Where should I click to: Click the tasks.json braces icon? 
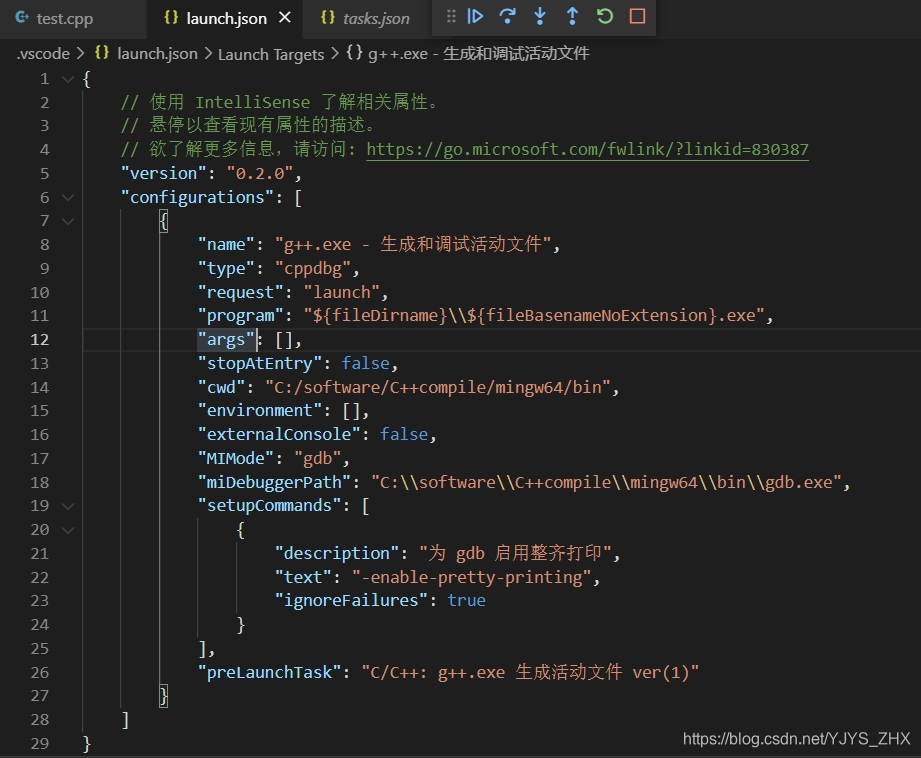click(328, 18)
